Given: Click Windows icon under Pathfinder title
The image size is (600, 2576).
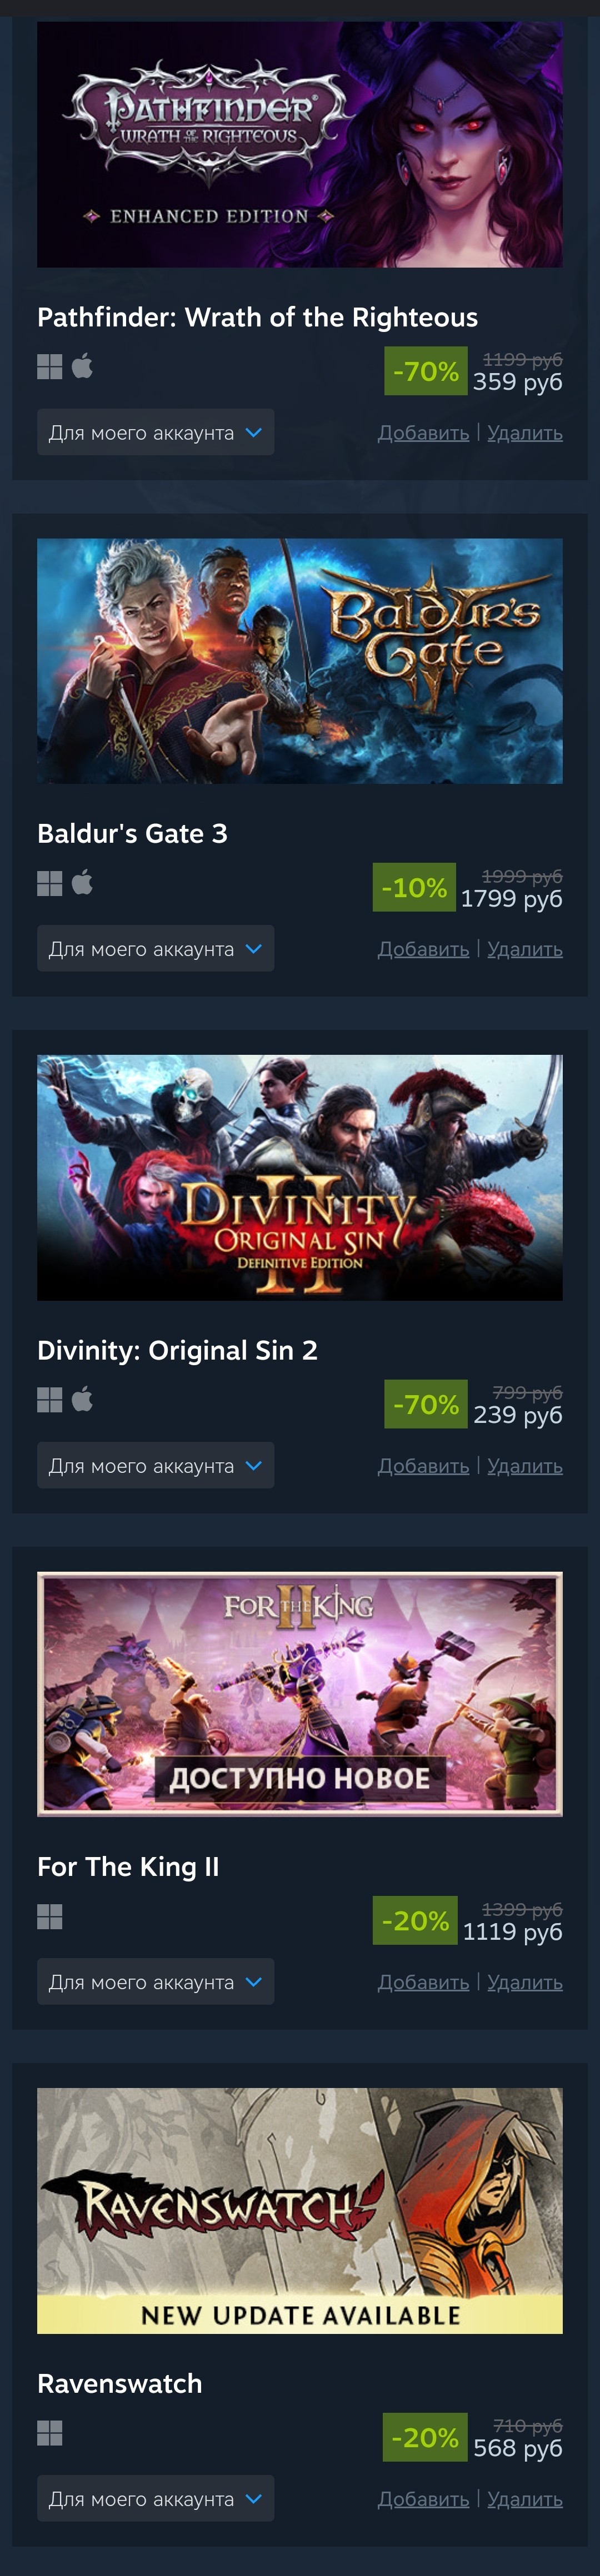Looking at the screenshot, I should click(50, 367).
